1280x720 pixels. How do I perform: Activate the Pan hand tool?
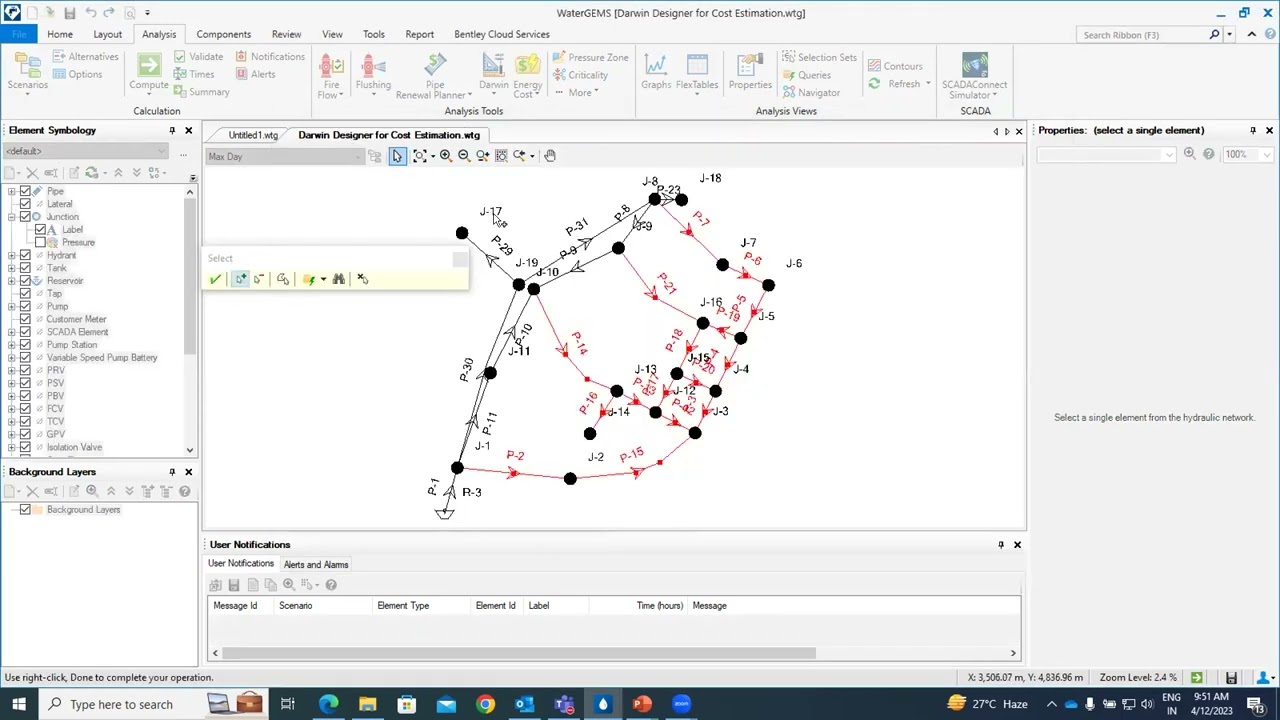[550, 156]
